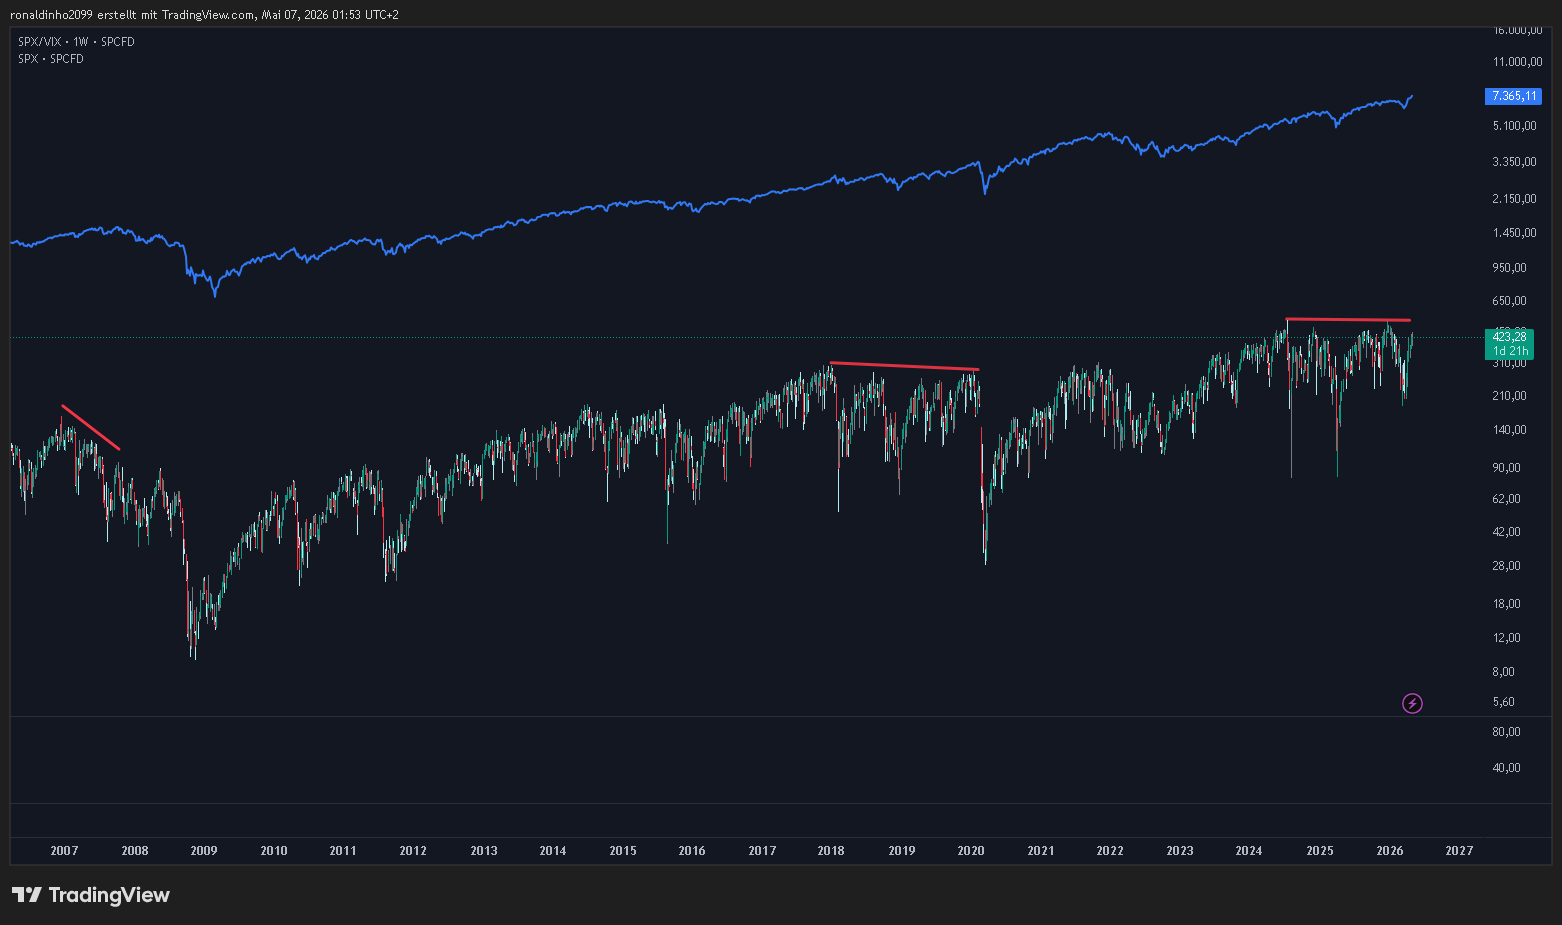Click the 1d 21h countdown label
Image resolution: width=1562 pixels, height=925 pixels.
1510,351
